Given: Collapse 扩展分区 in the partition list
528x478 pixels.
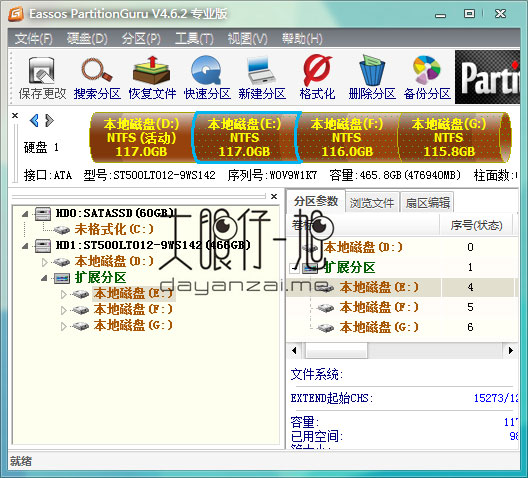Looking at the screenshot, I should pyautogui.click(x=295, y=268).
